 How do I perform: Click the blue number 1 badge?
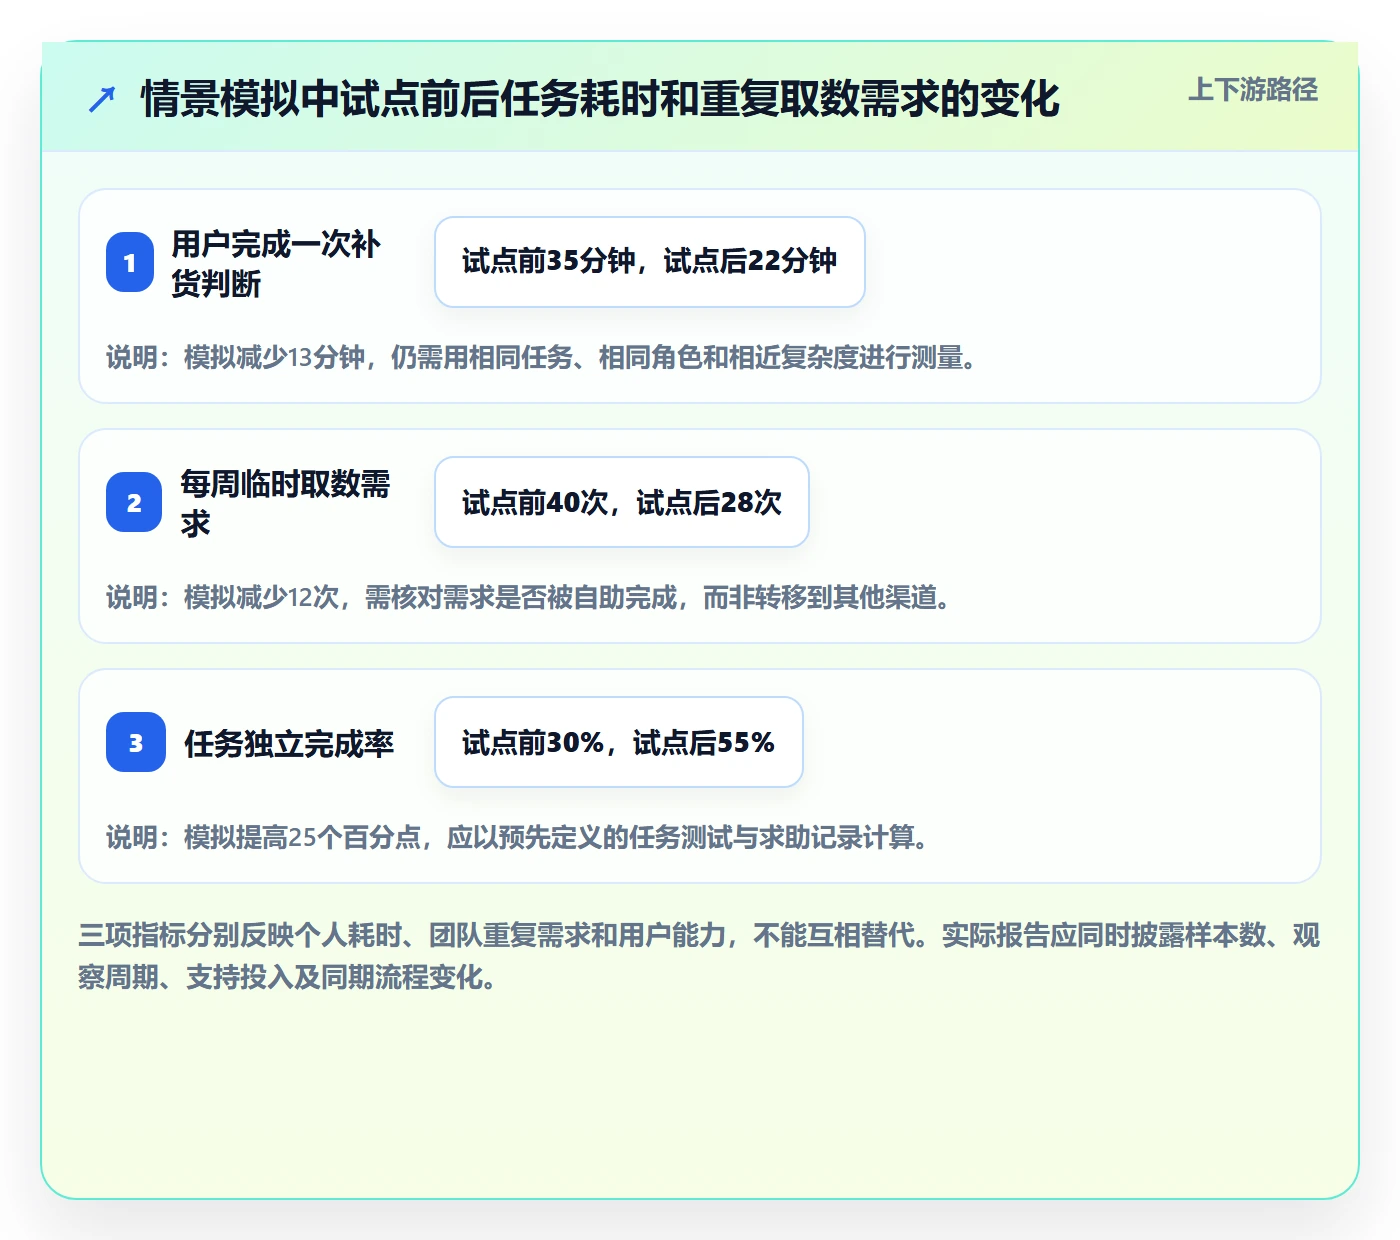(x=130, y=262)
